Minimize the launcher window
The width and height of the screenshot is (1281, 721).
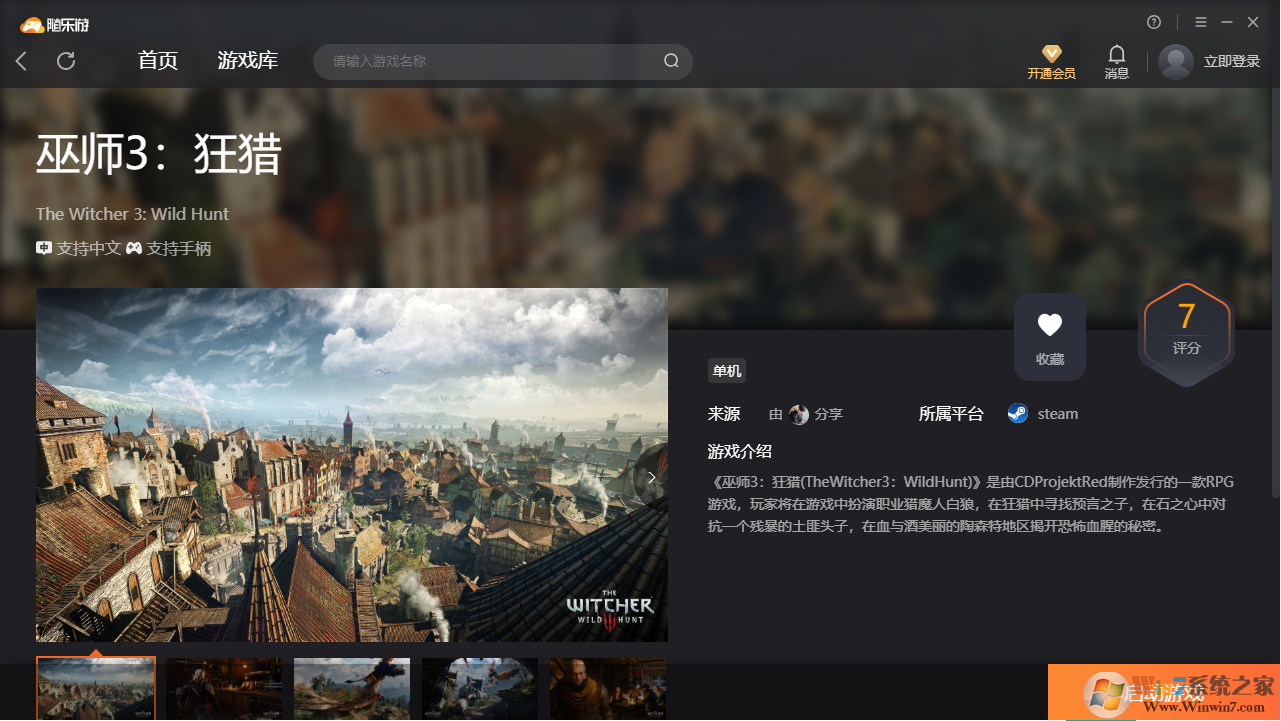(1227, 22)
